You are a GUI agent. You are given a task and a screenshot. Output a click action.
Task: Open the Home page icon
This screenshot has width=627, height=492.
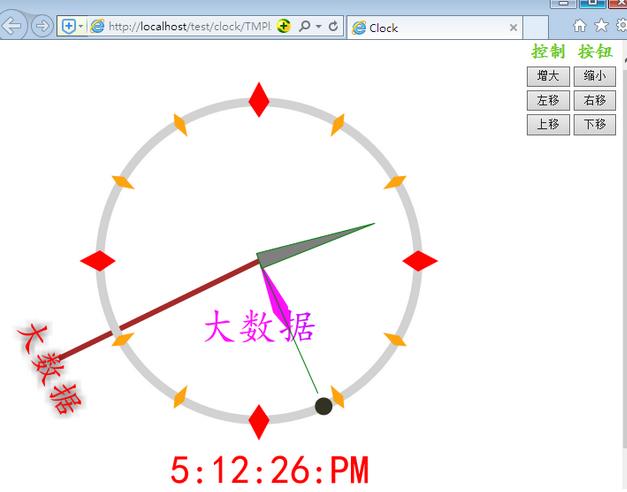(580, 26)
